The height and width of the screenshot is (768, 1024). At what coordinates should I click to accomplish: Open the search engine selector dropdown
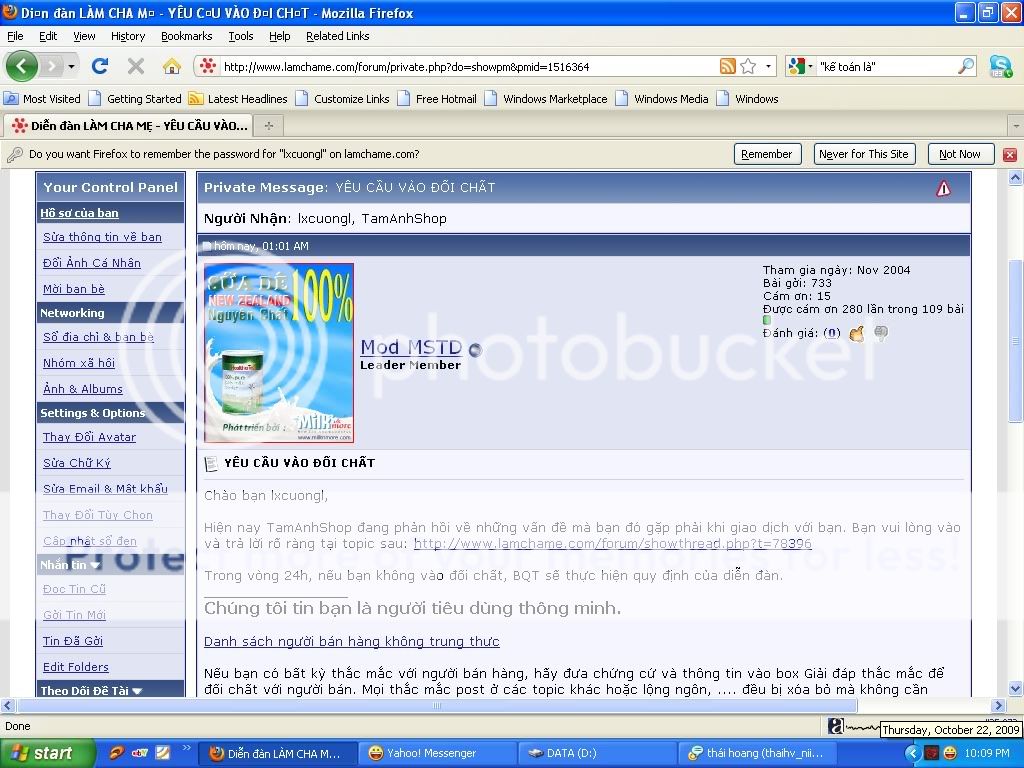(x=799, y=66)
